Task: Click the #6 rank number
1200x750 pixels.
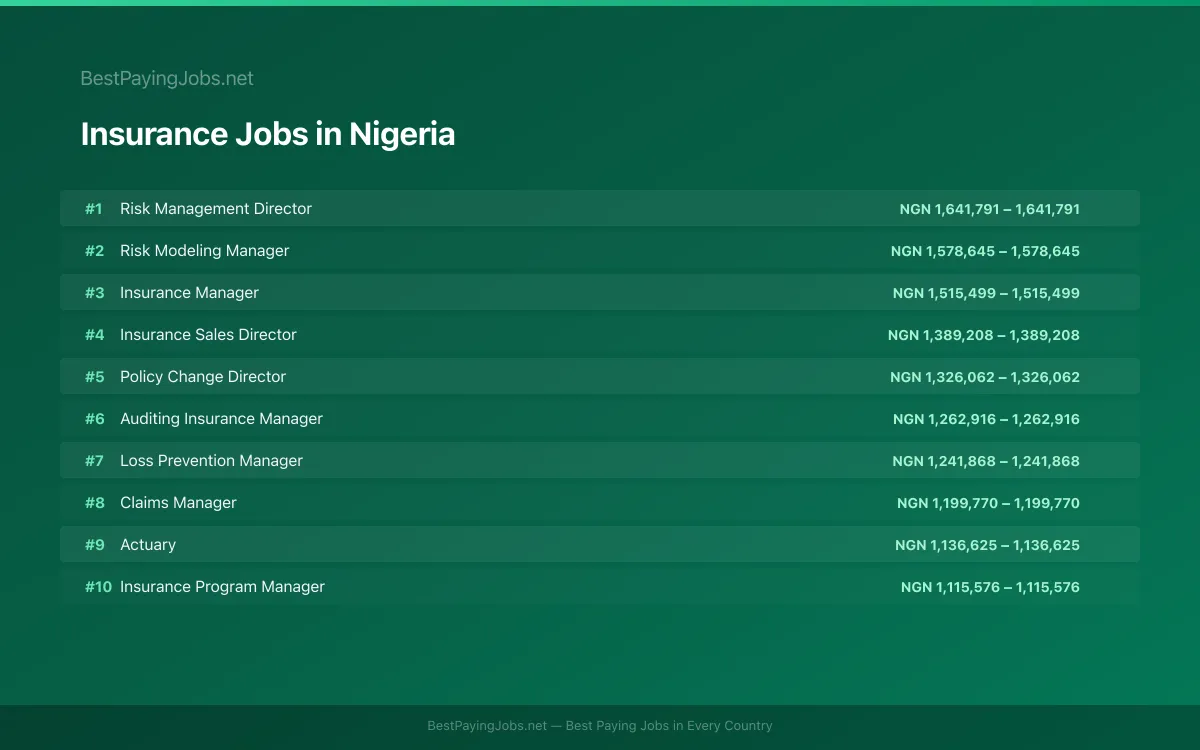Action: tap(94, 418)
